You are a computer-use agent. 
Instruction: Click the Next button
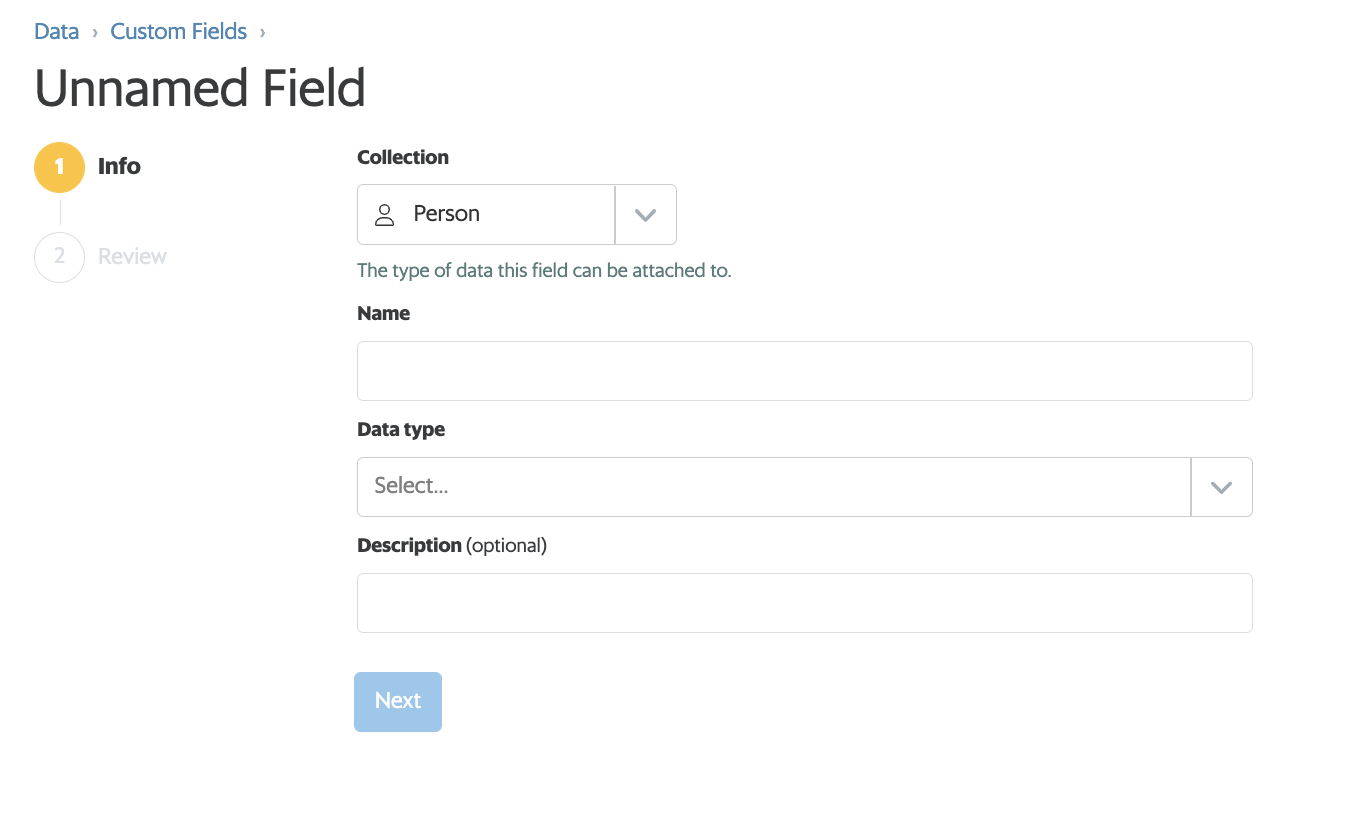[x=398, y=701]
